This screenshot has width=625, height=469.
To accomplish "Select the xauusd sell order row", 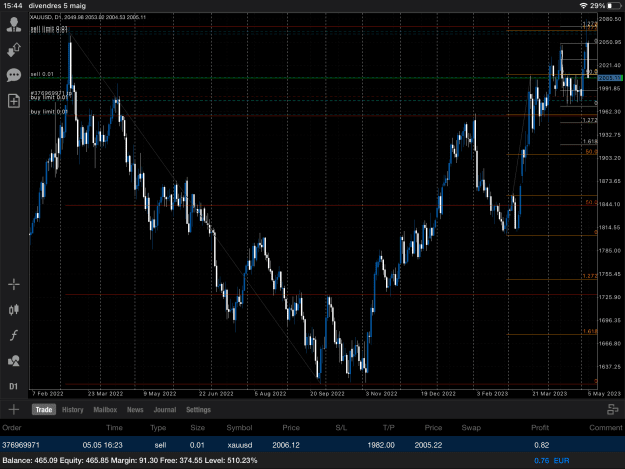I will coord(312,445).
